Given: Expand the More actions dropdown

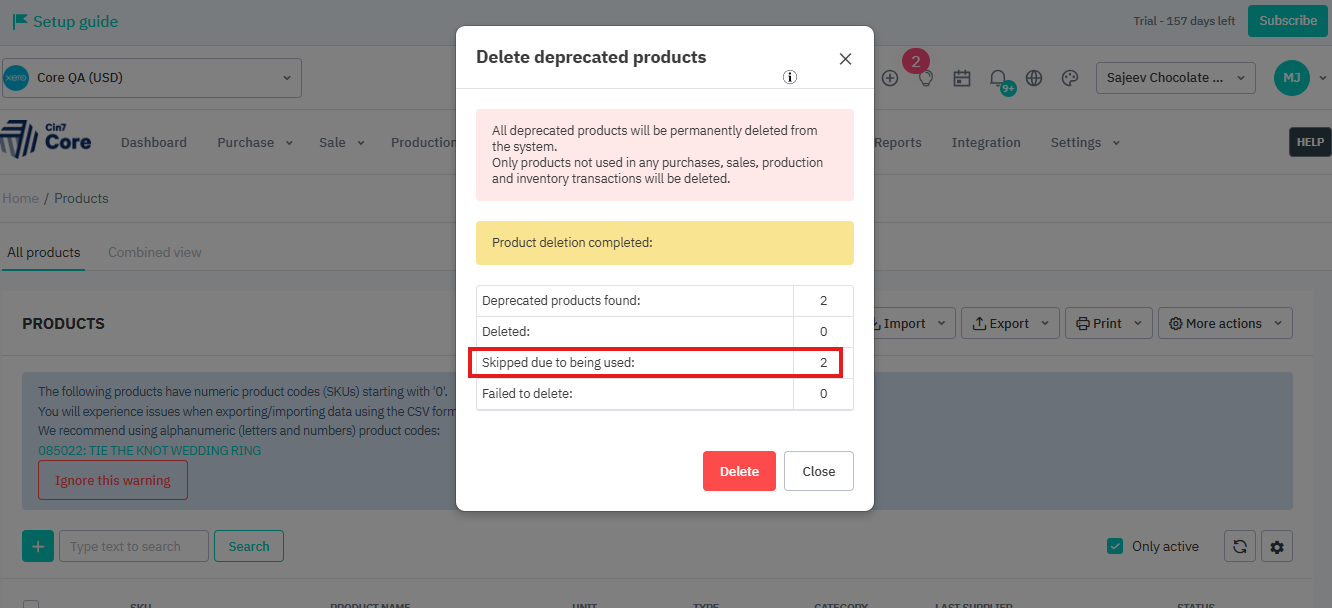Looking at the screenshot, I should [1225, 323].
